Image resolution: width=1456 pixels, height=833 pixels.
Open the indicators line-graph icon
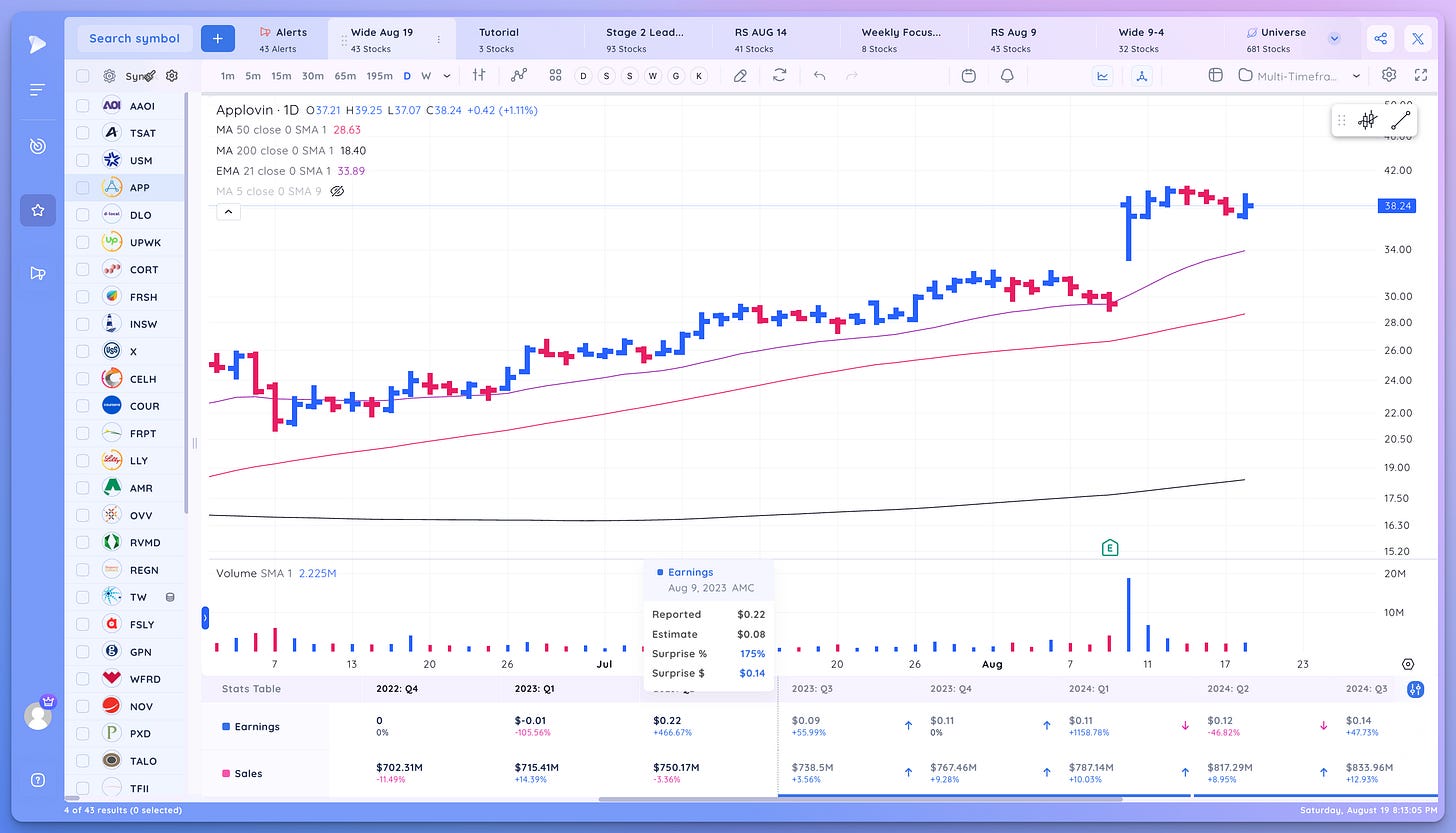[518, 75]
